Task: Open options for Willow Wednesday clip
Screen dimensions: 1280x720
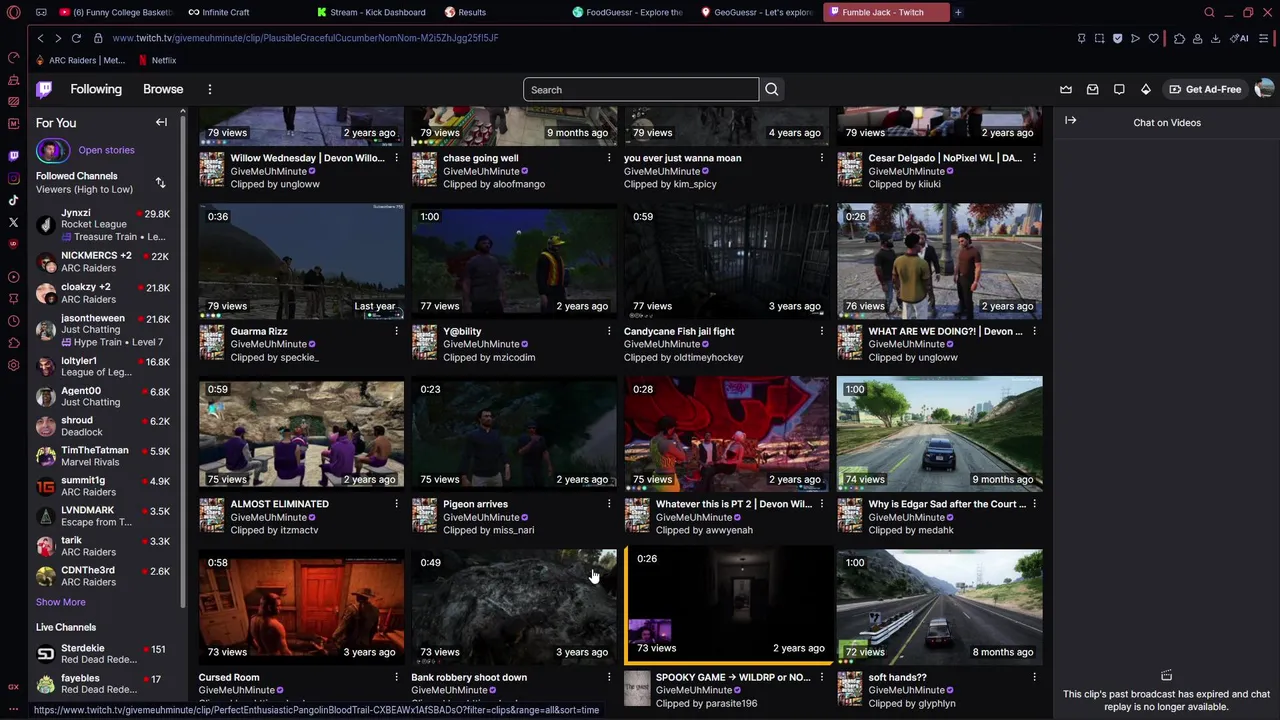Action: pos(396,158)
